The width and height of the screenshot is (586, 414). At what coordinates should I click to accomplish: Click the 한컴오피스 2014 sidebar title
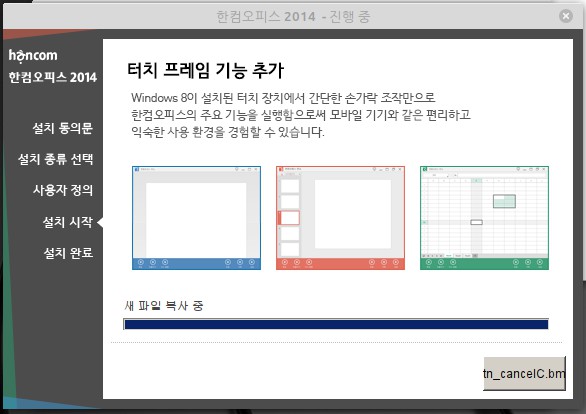pos(53,77)
